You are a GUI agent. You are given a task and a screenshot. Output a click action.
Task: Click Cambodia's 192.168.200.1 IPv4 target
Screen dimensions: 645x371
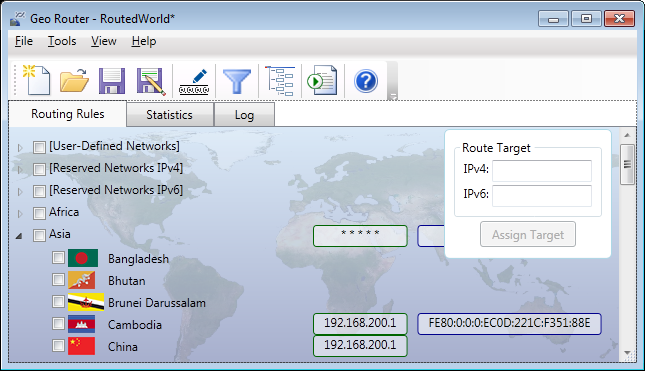pos(360,324)
